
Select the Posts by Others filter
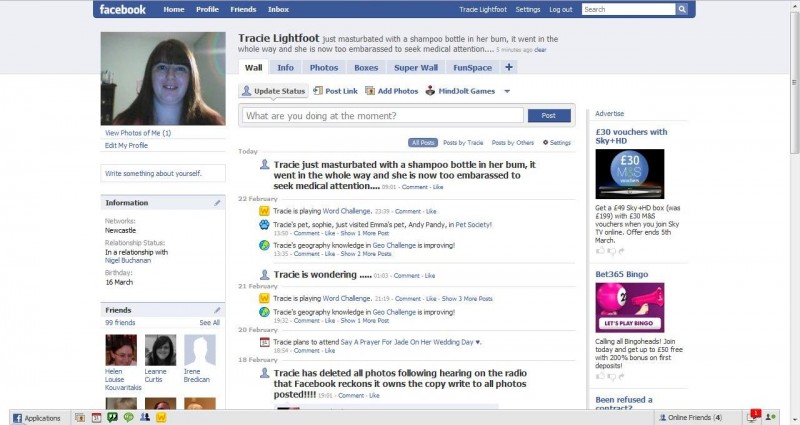click(x=513, y=142)
